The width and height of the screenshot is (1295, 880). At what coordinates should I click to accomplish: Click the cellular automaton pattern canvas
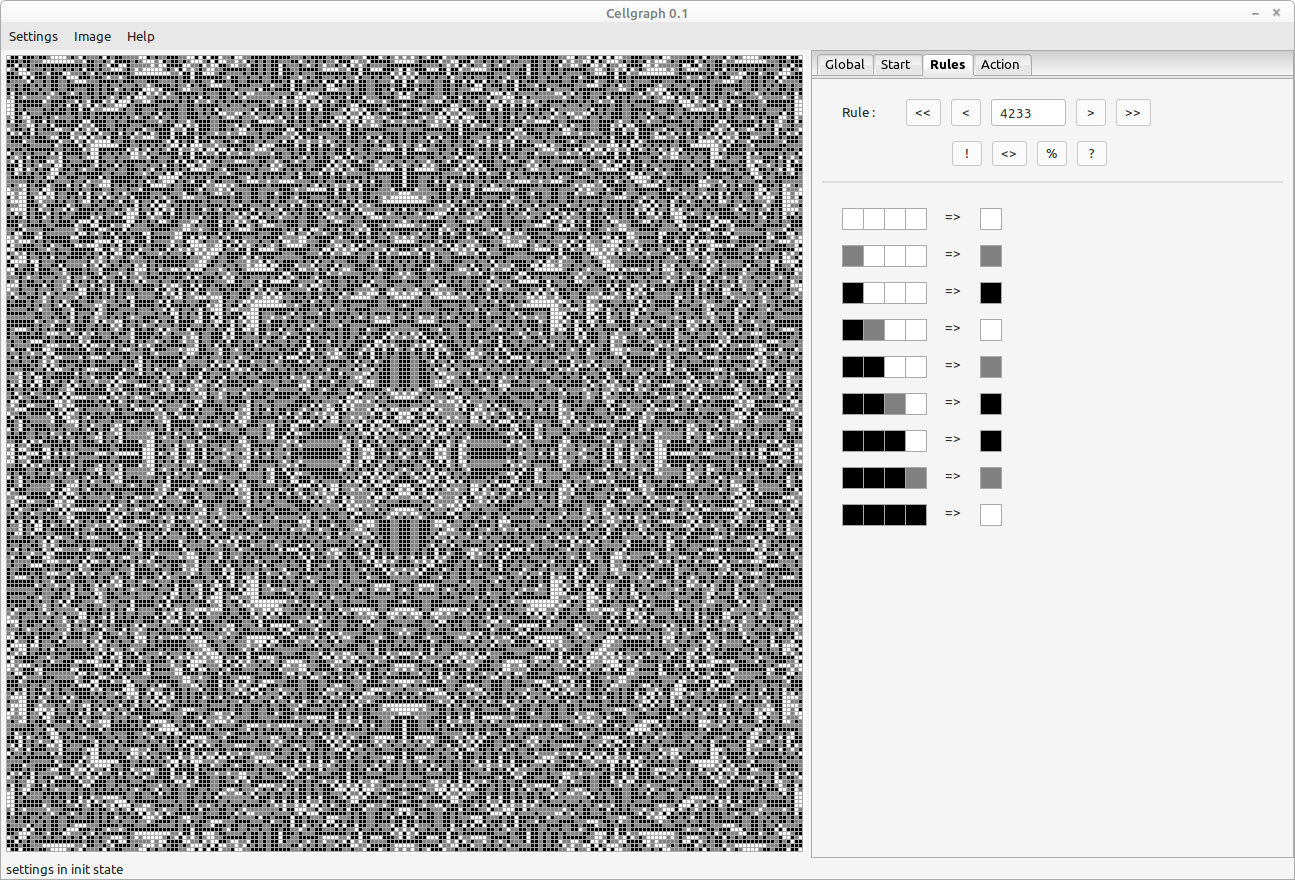coord(404,453)
